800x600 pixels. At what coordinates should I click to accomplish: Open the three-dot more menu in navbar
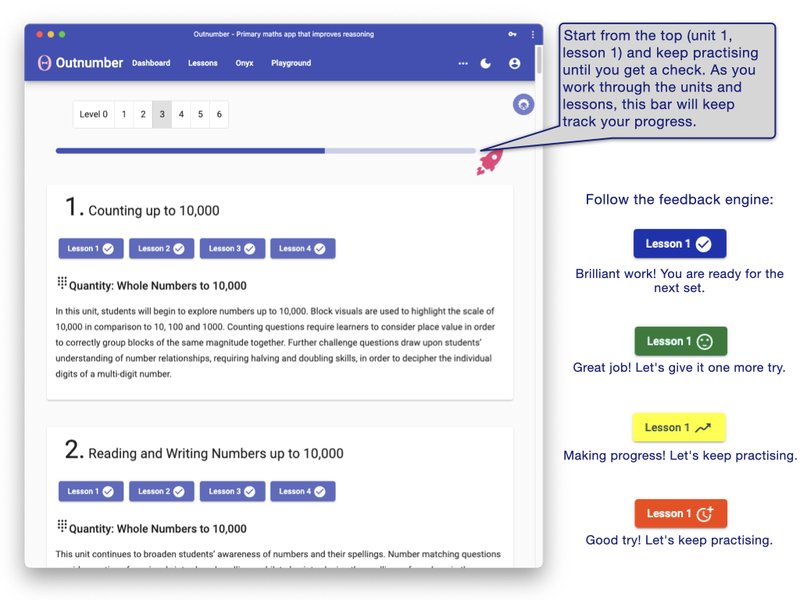[x=463, y=63]
